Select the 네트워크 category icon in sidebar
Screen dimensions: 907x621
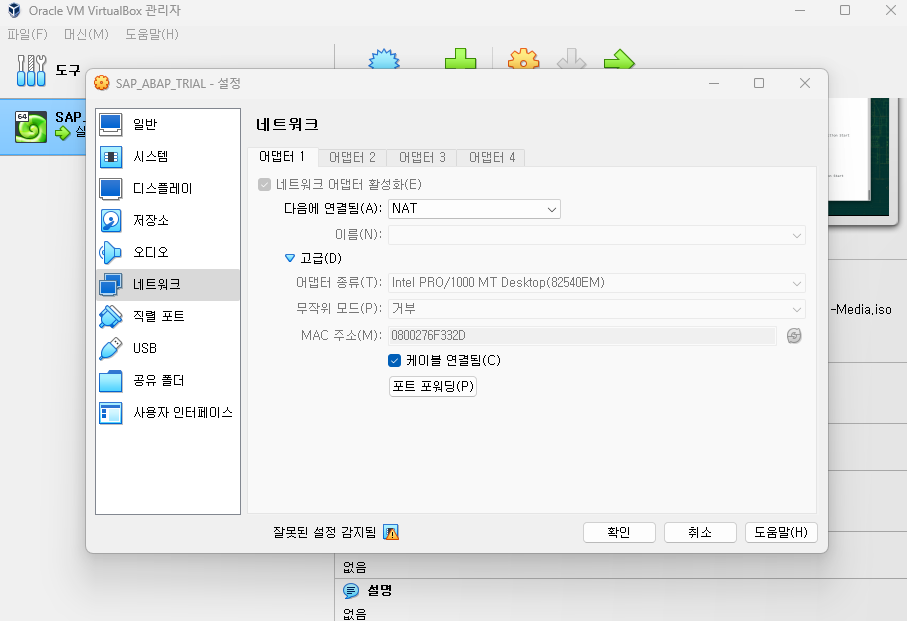coord(110,284)
